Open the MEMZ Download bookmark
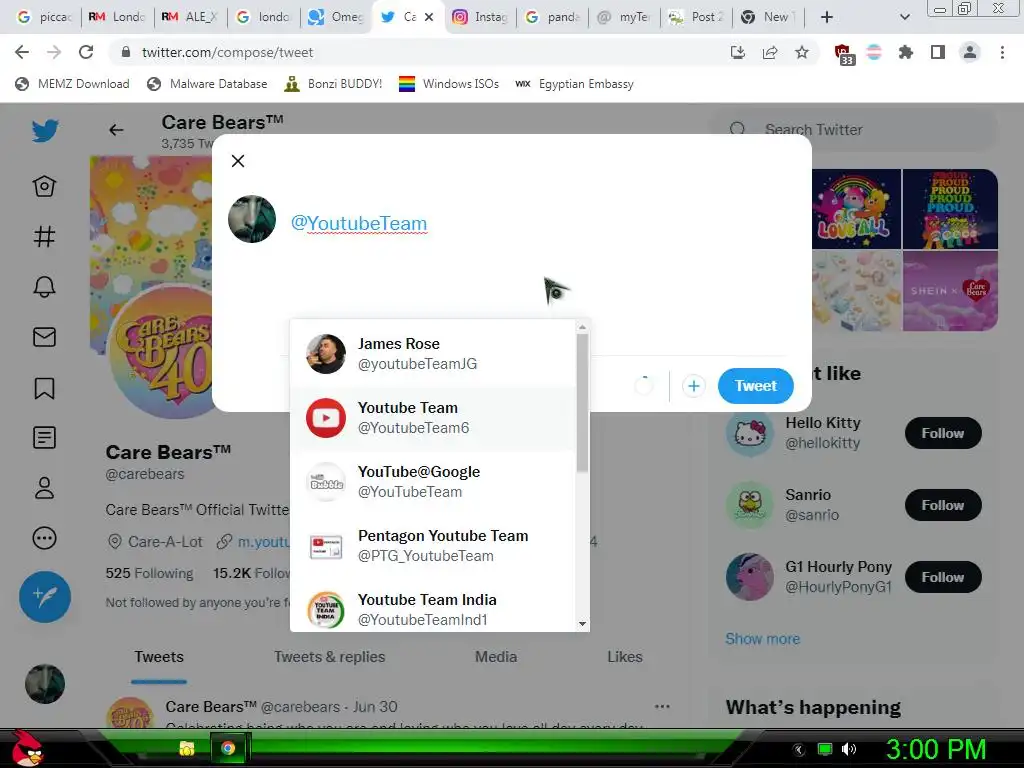The height and width of the screenshot is (768, 1024). click(72, 84)
